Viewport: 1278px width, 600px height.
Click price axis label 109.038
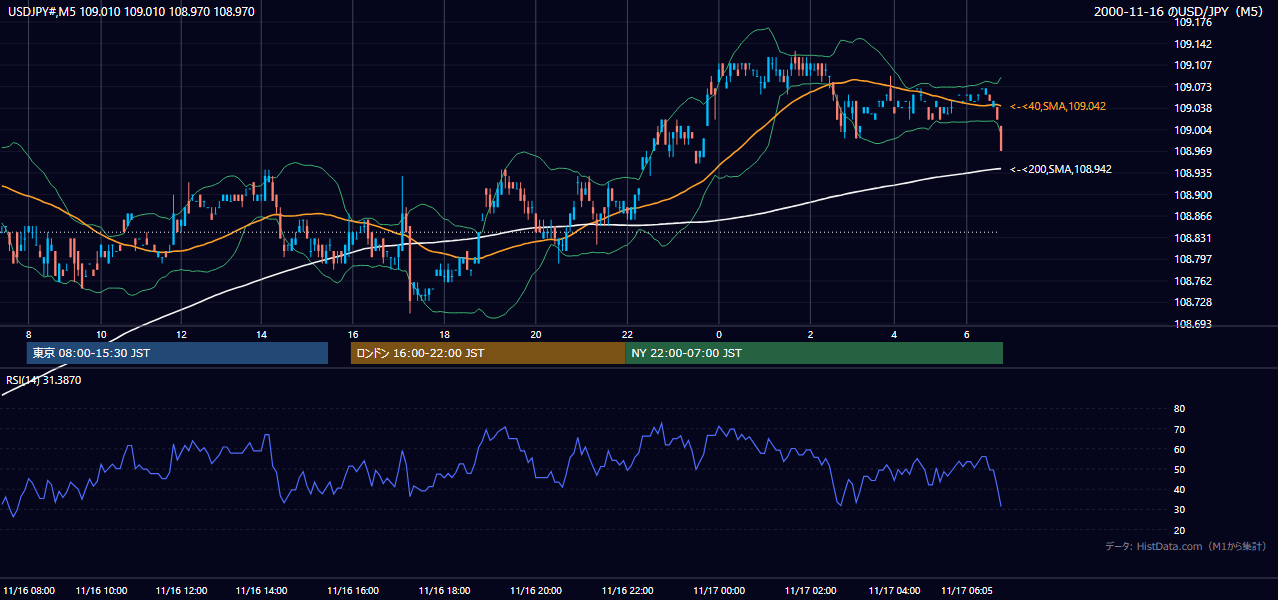click(1193, 108)
